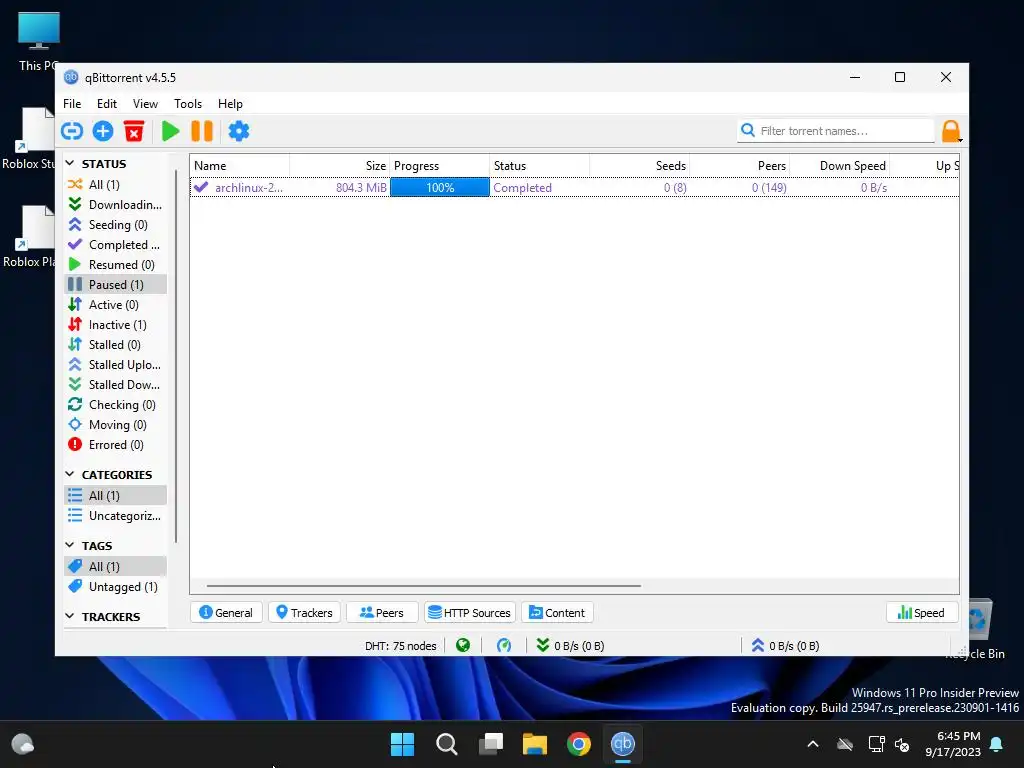Select the Completed status filter
The width and height of the screenshot is (1024, 768).
115,245
